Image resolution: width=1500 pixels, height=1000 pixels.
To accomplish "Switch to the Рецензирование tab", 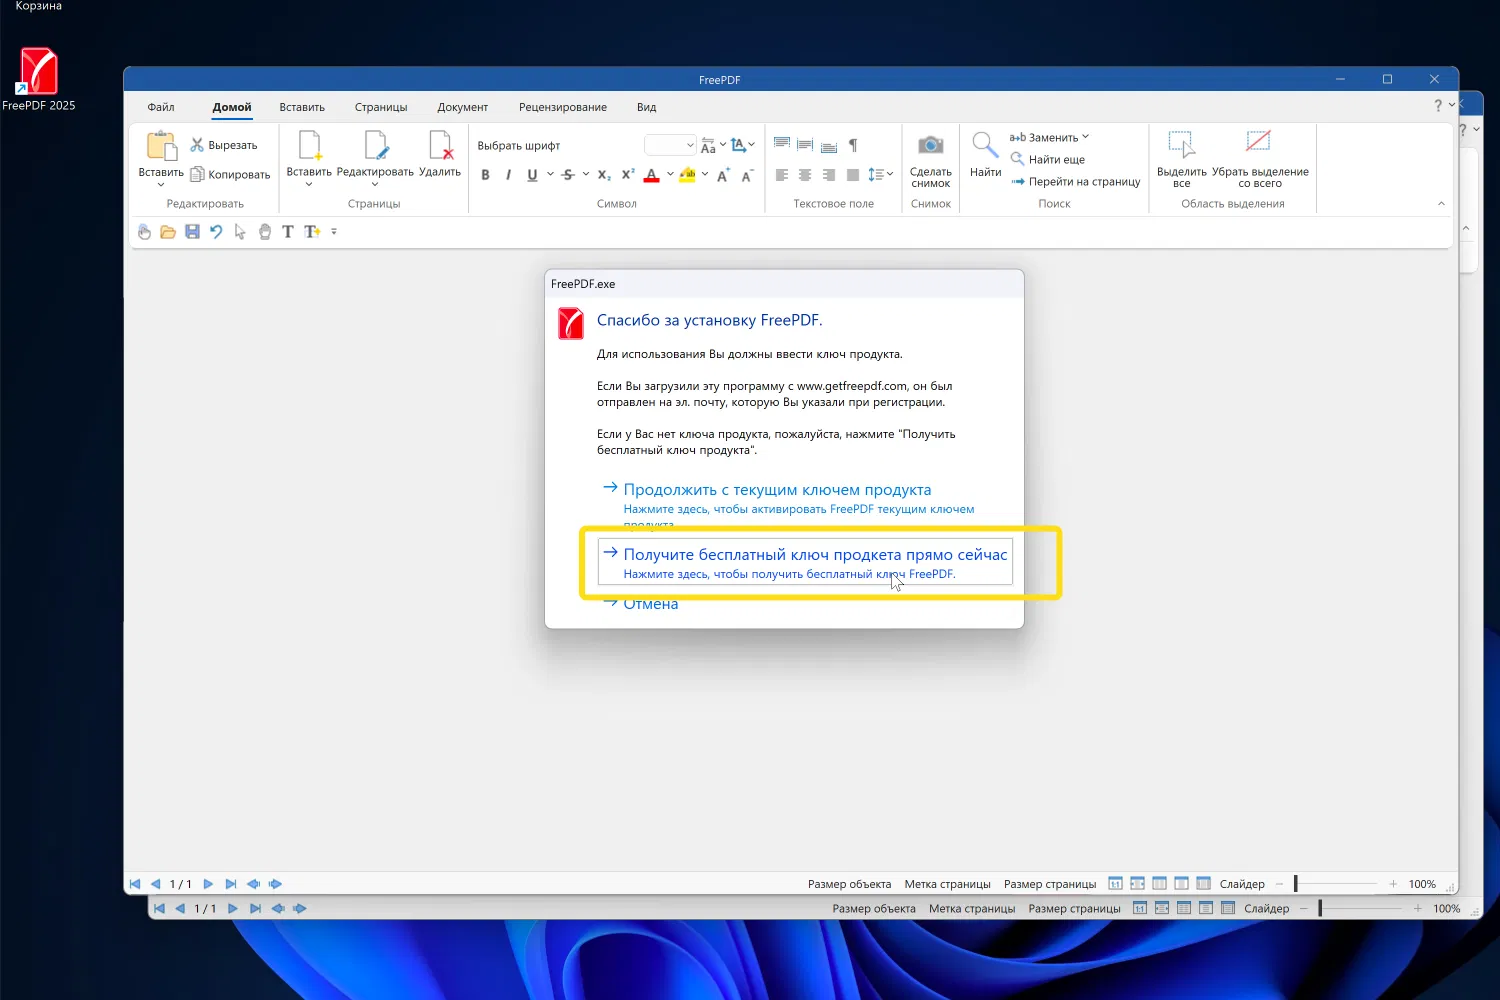I will [563, 107].
